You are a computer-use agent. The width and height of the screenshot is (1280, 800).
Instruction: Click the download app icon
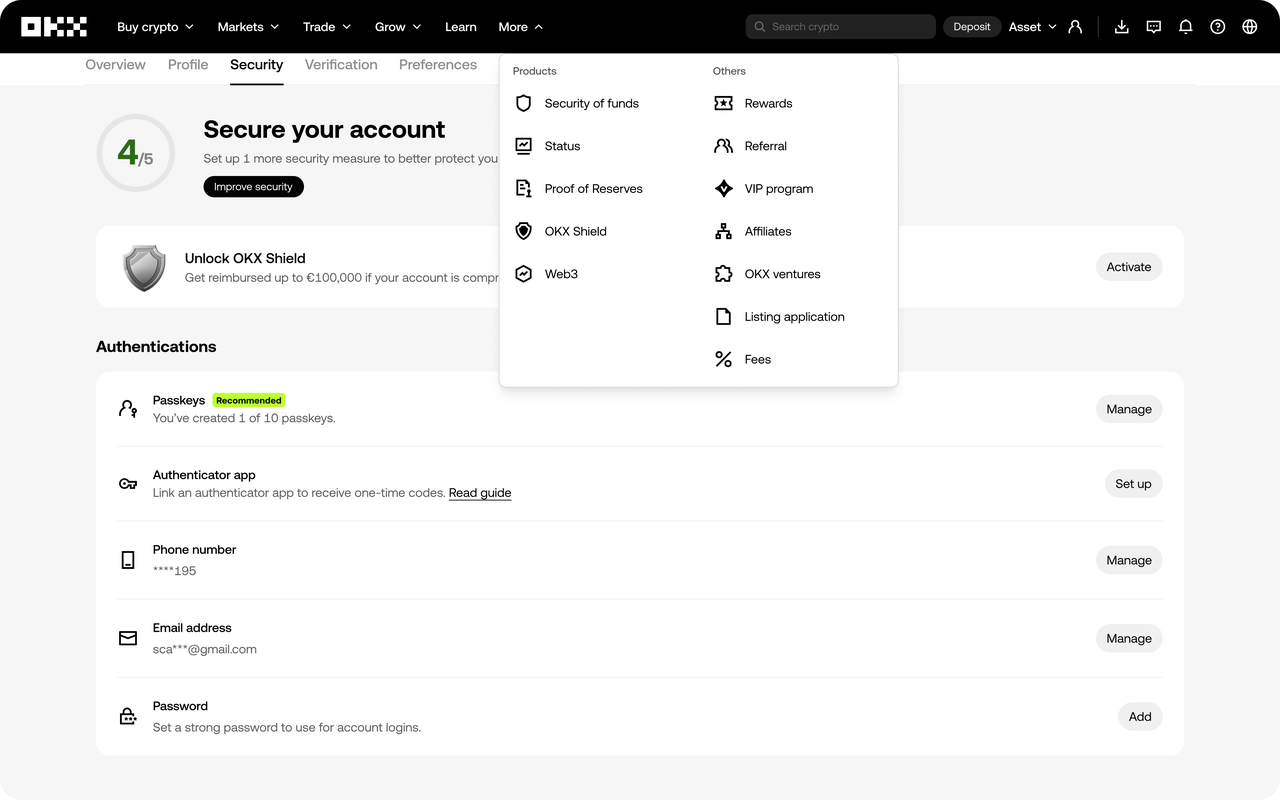pos(1122,27)
